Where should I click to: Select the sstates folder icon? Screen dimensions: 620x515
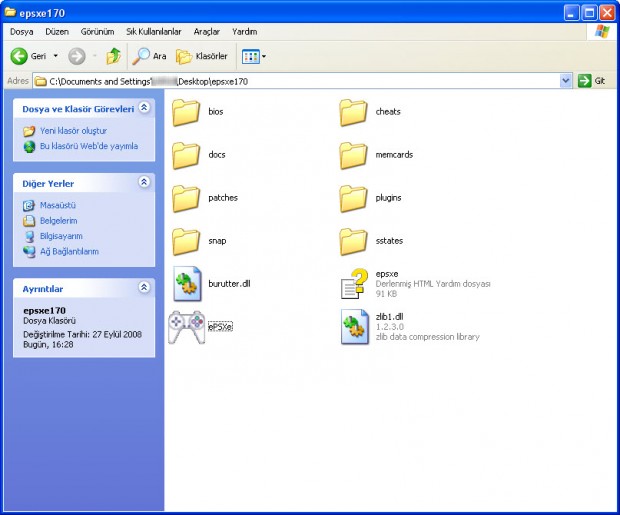[353, 242]
